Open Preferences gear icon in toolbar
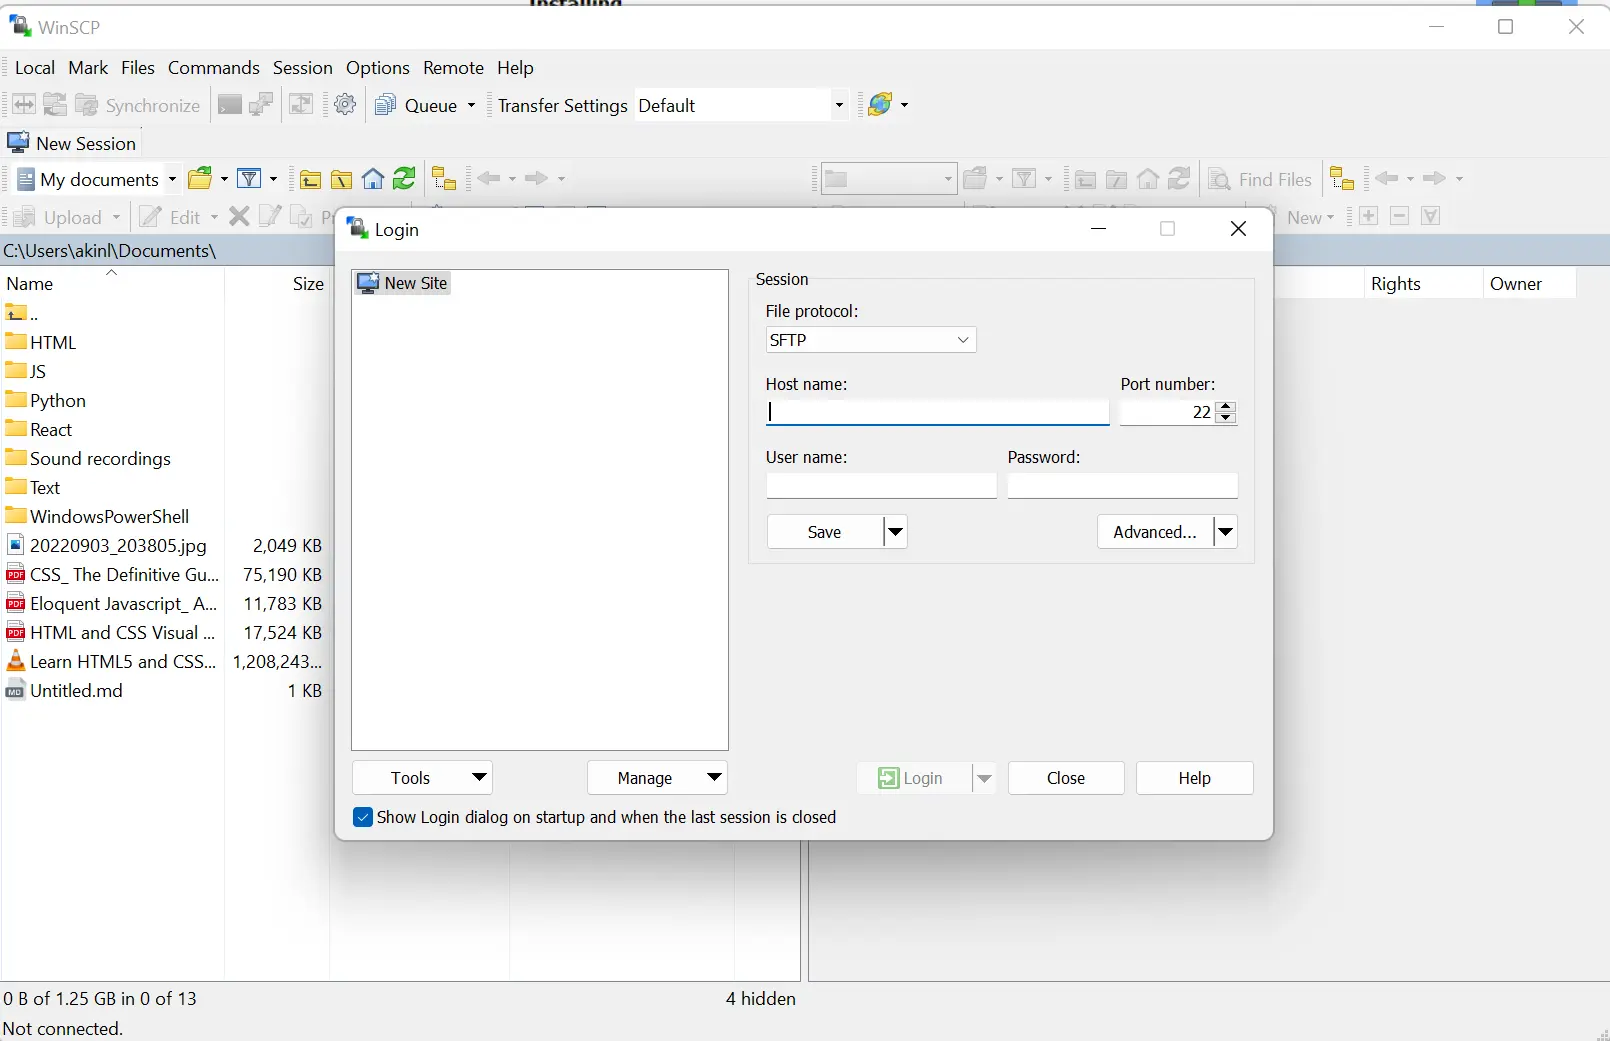This screenshot has width=1610, height=1041. click(345, 105)
